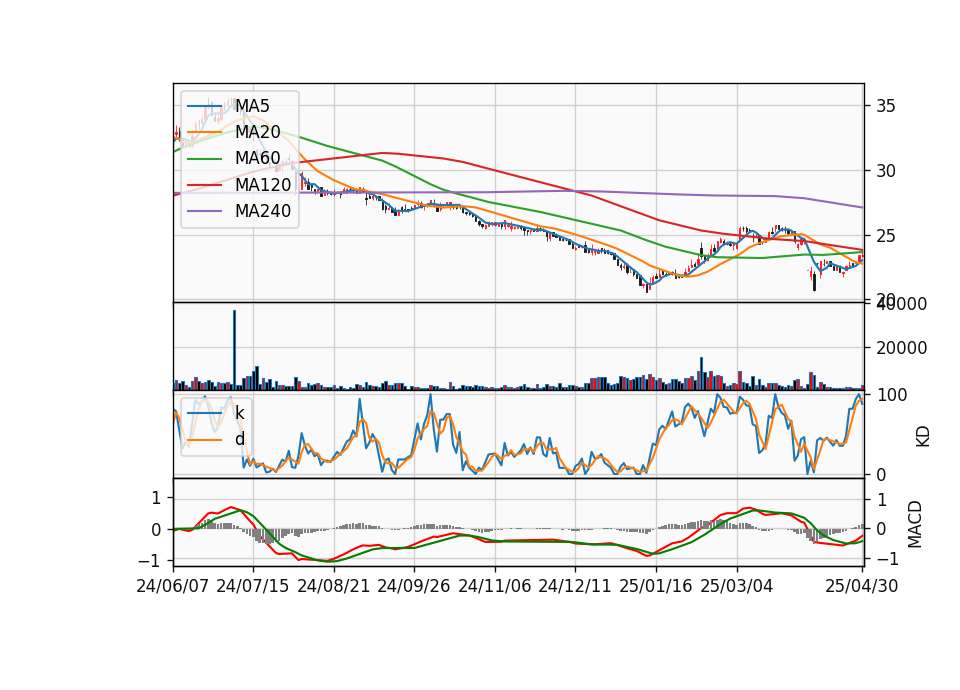The width and height of the screenshot is (960, 690).
Task: Click the MA20 legend label
Action: pos(257,132)
